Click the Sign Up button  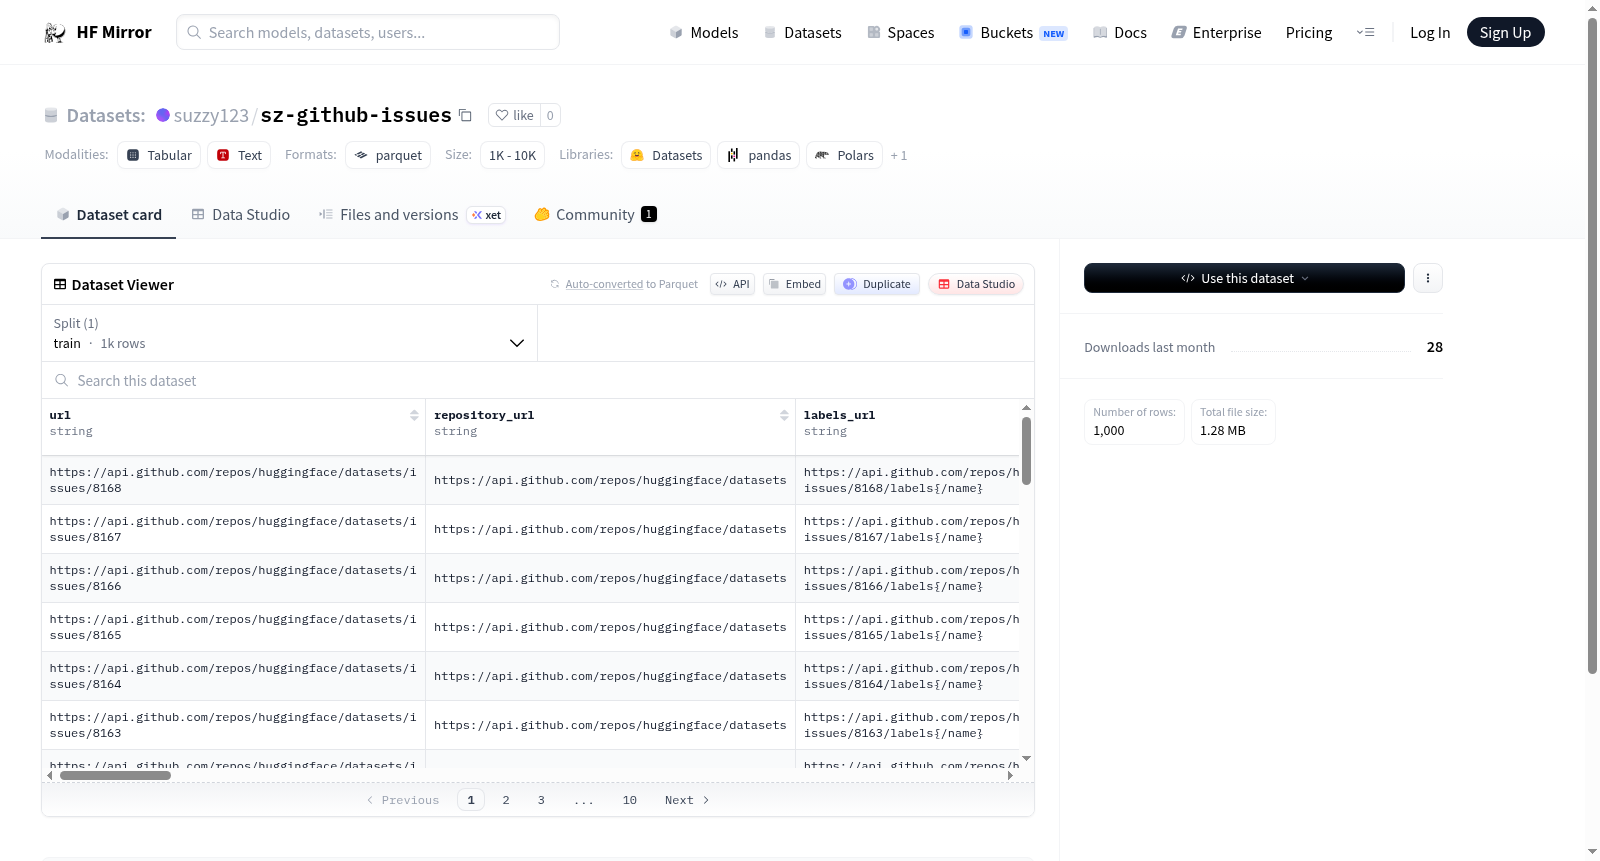point(1505,32)
